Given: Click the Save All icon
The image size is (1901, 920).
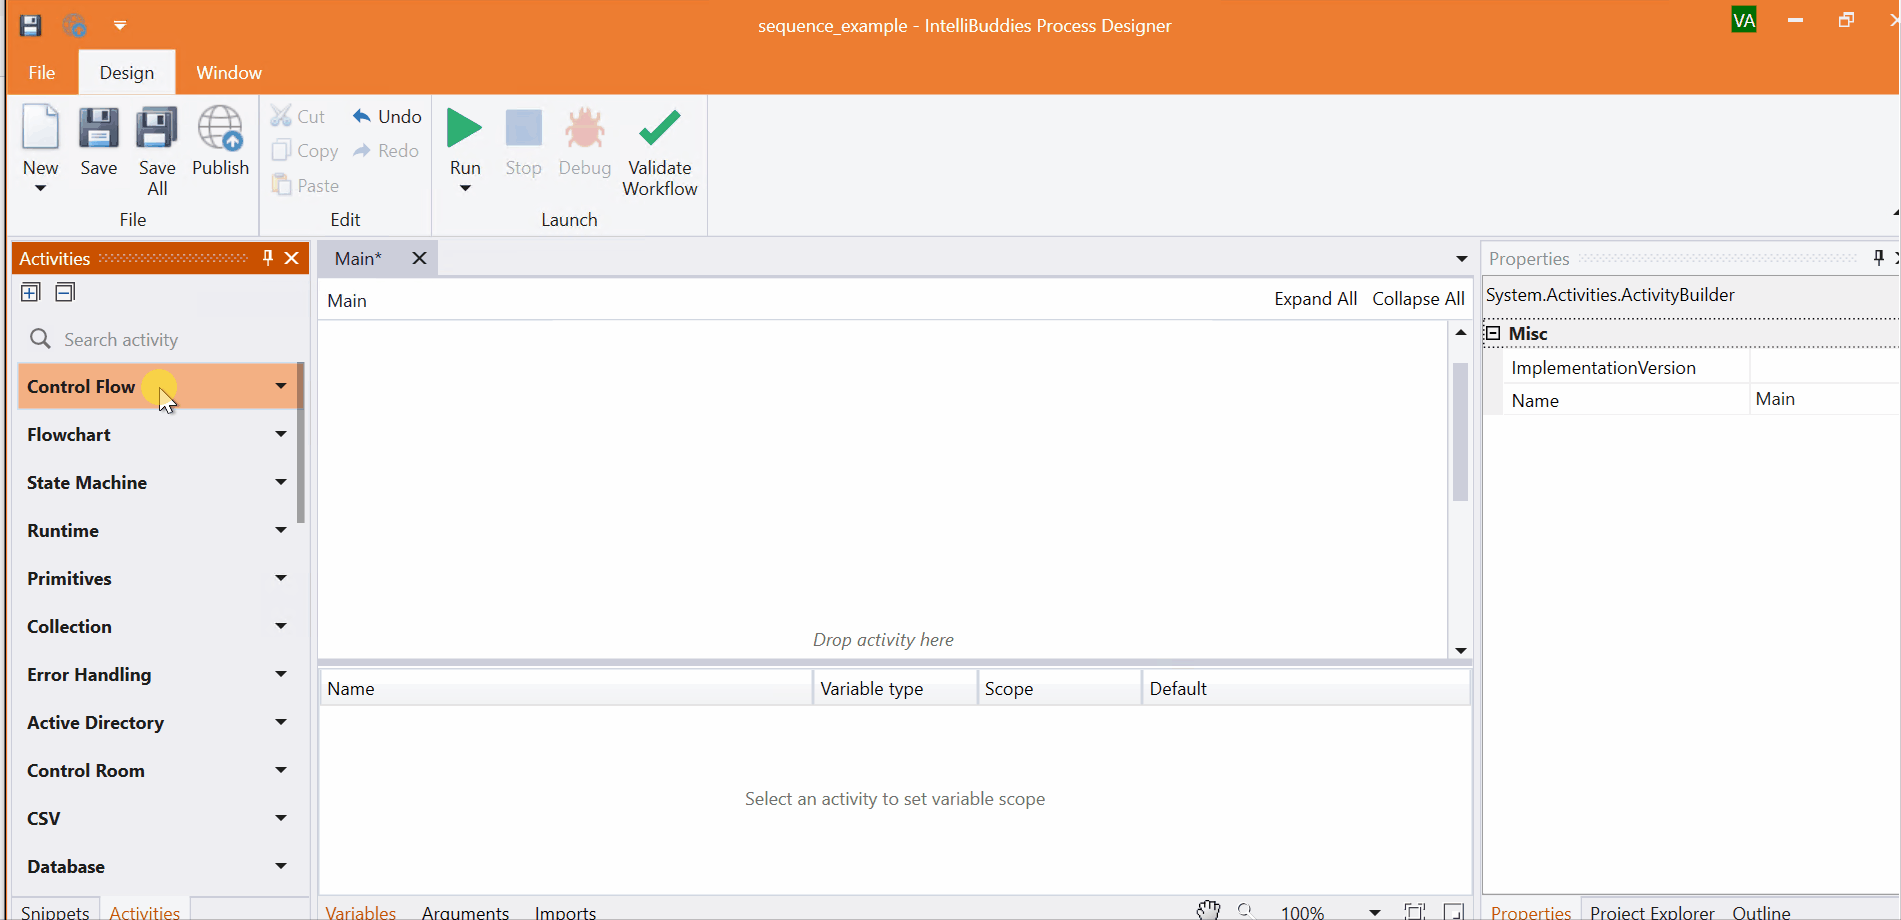Looking at the screenshot, I should tap(157, 128).
